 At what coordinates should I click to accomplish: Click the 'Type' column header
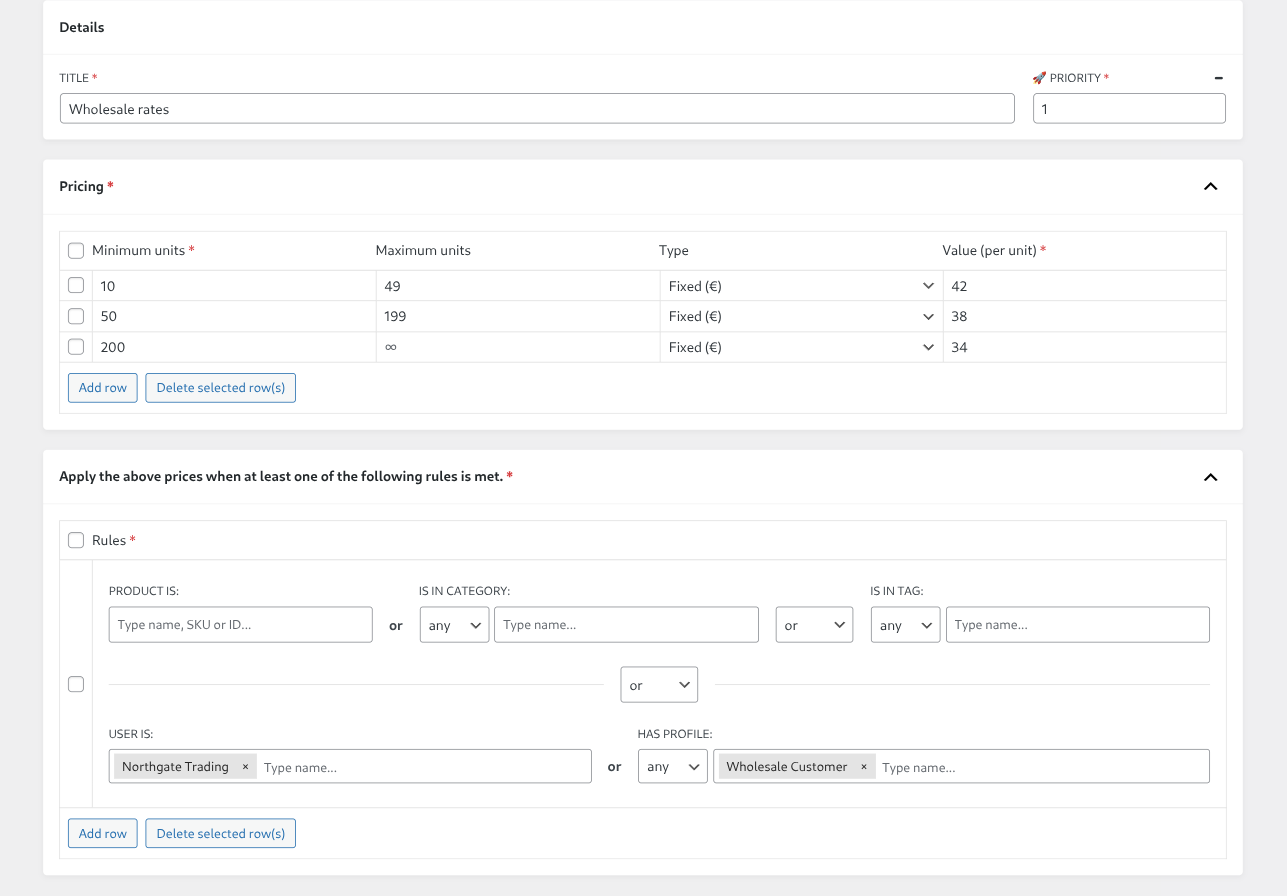674,251
